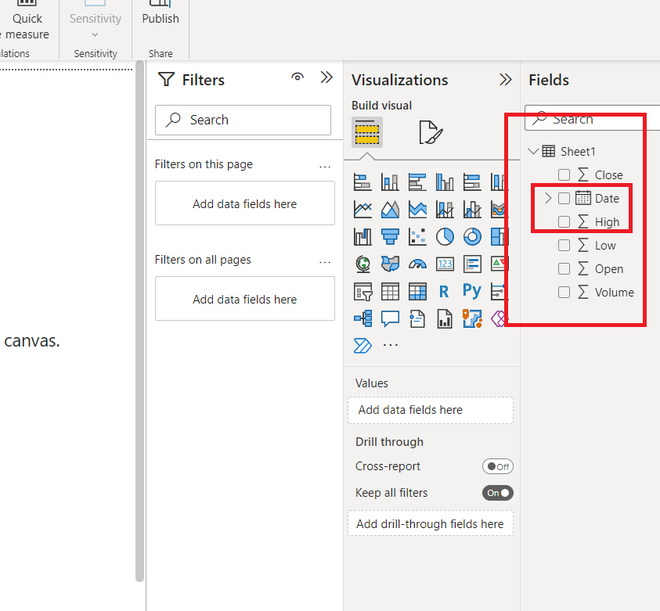The height and width of the screenshot is (611, 660).
Task: Toggle Filters pane visibility eye icon
Action: (x=298, y=77)
